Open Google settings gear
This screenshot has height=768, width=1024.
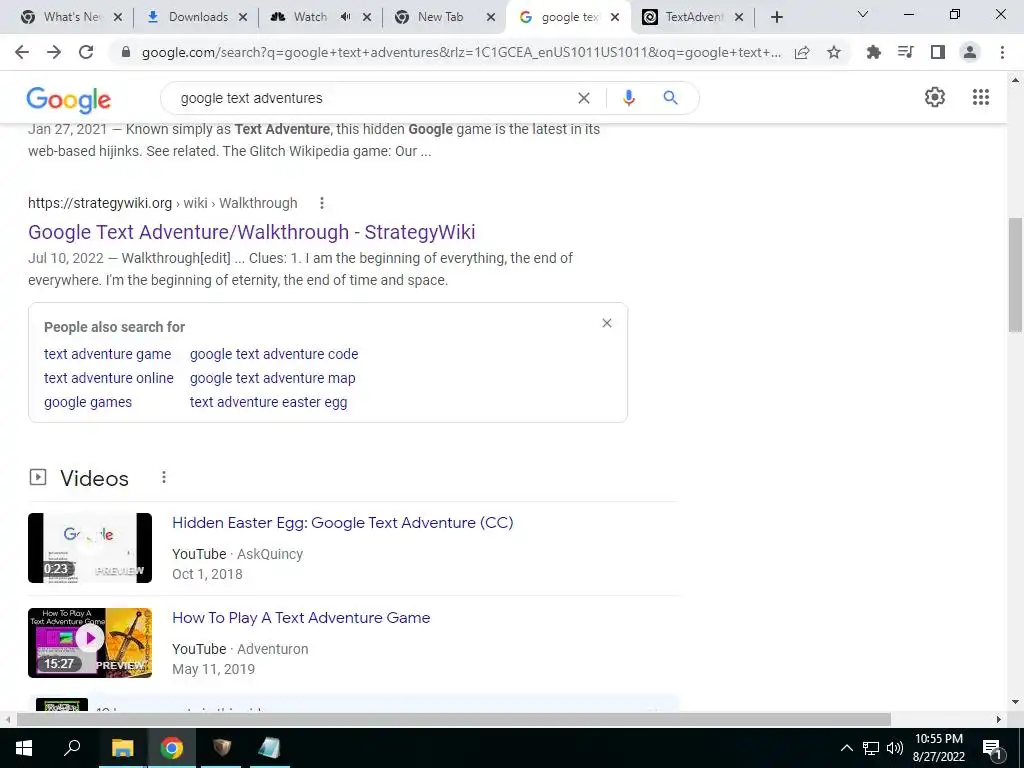935,97
